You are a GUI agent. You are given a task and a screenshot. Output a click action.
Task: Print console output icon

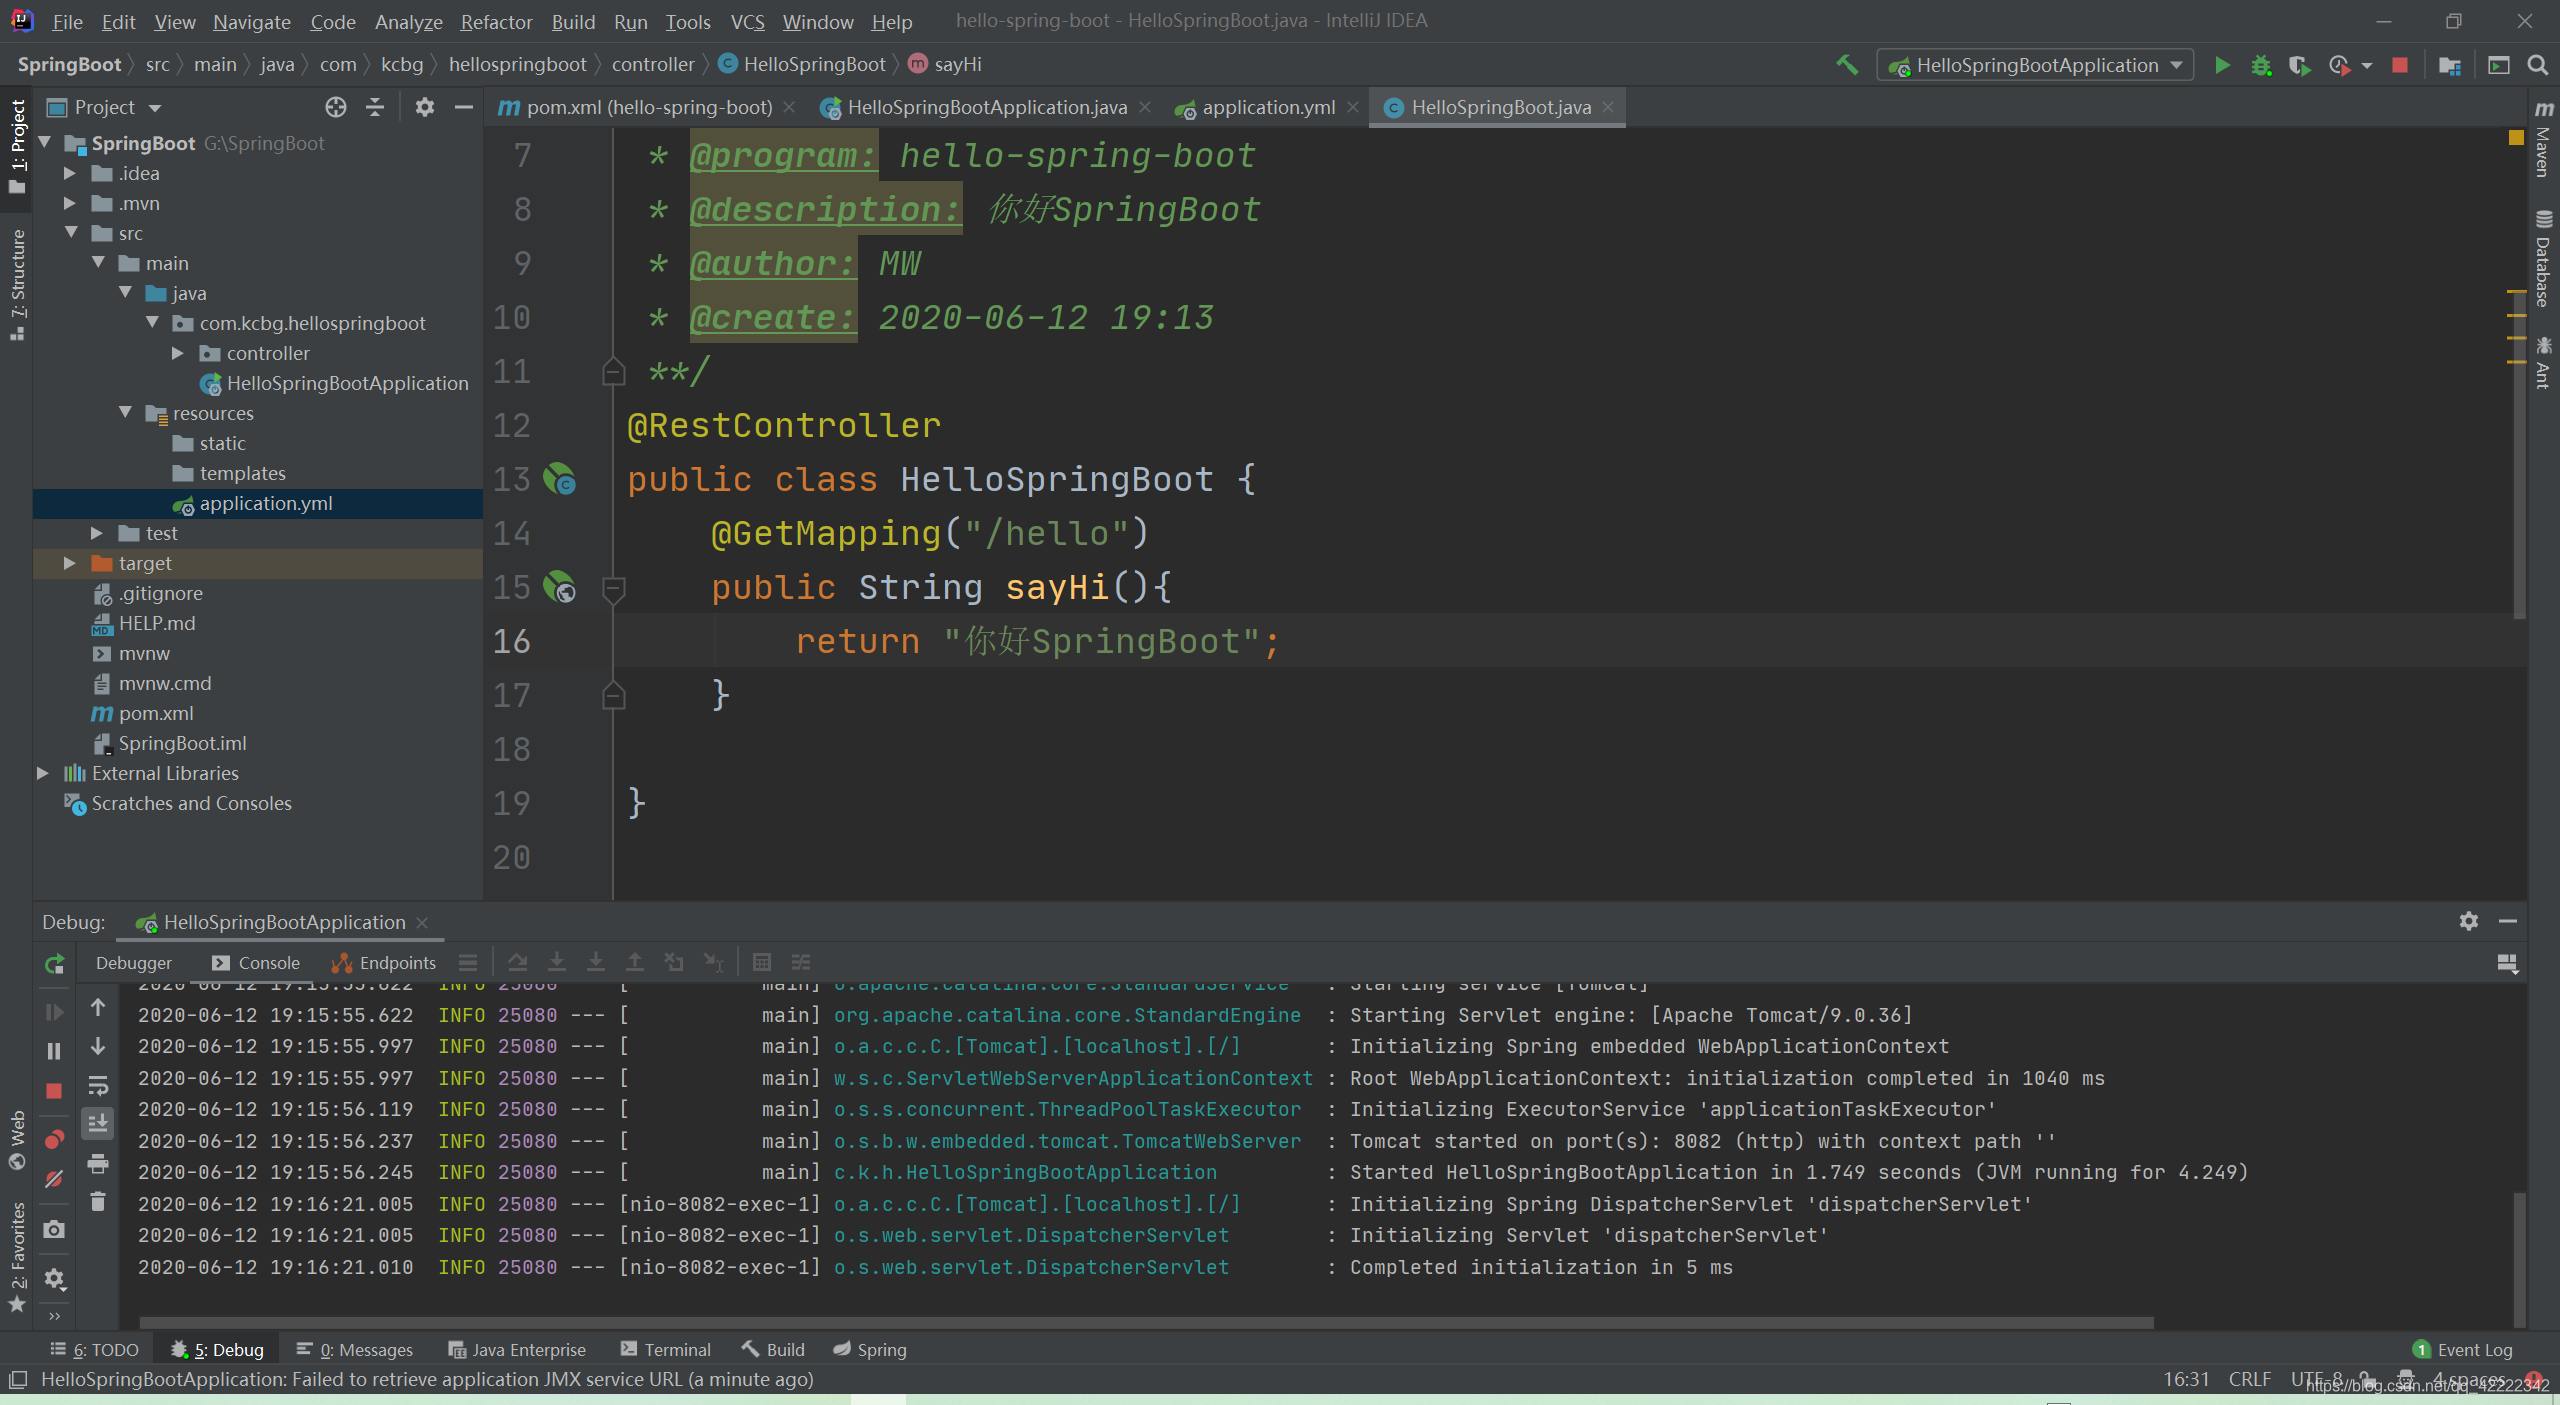(x=98, y=1163)
